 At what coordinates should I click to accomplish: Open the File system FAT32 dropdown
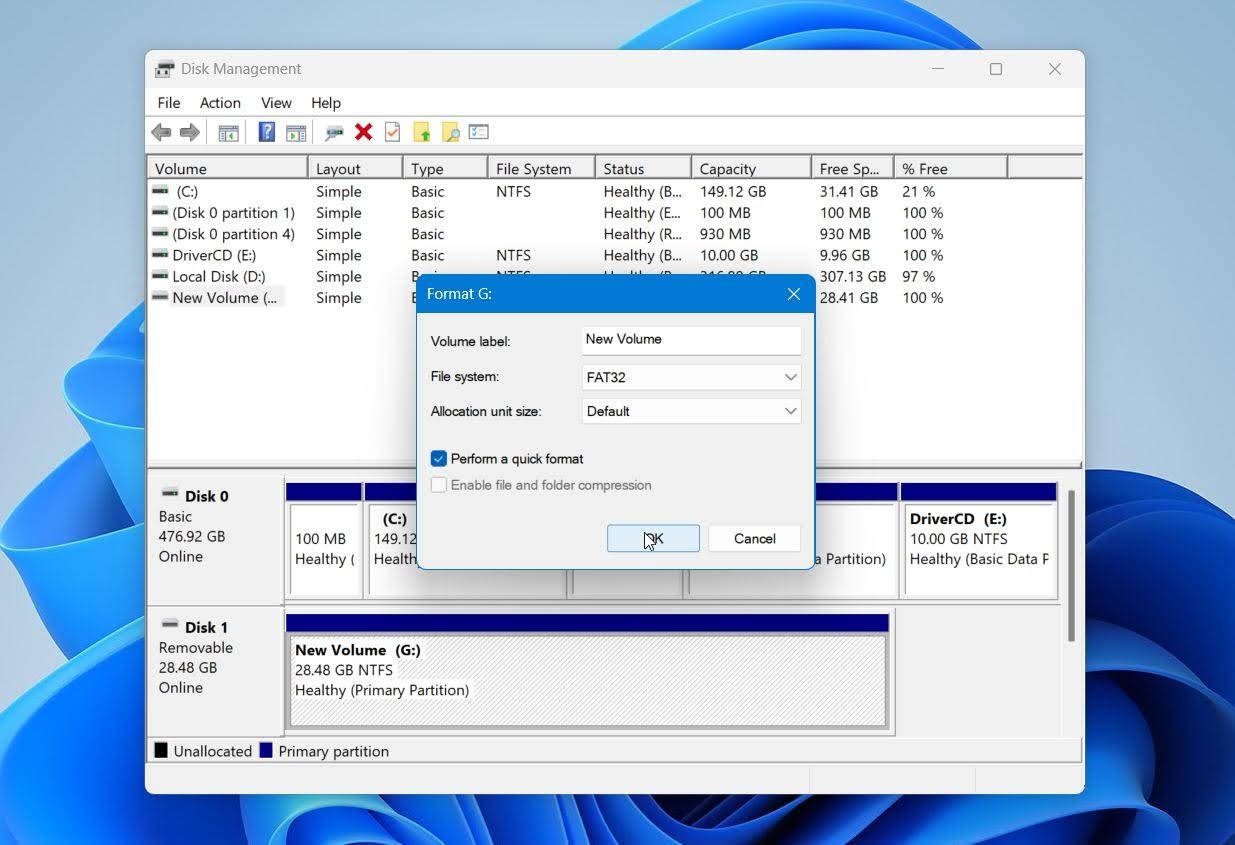point(691,377)
